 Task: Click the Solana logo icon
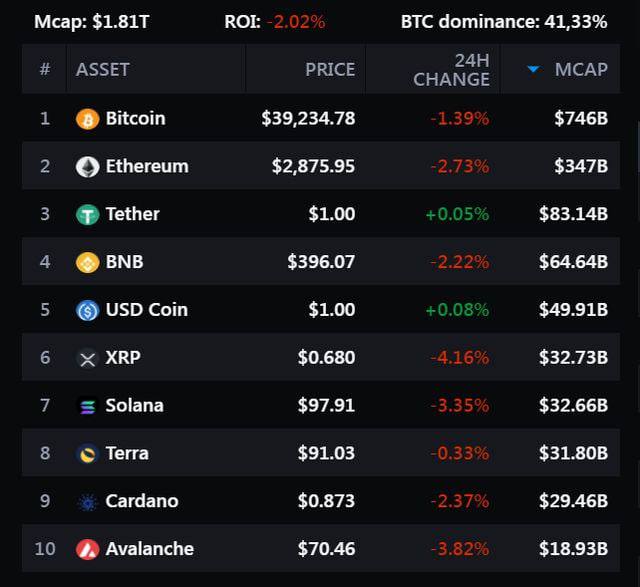[x=88, y=406]
